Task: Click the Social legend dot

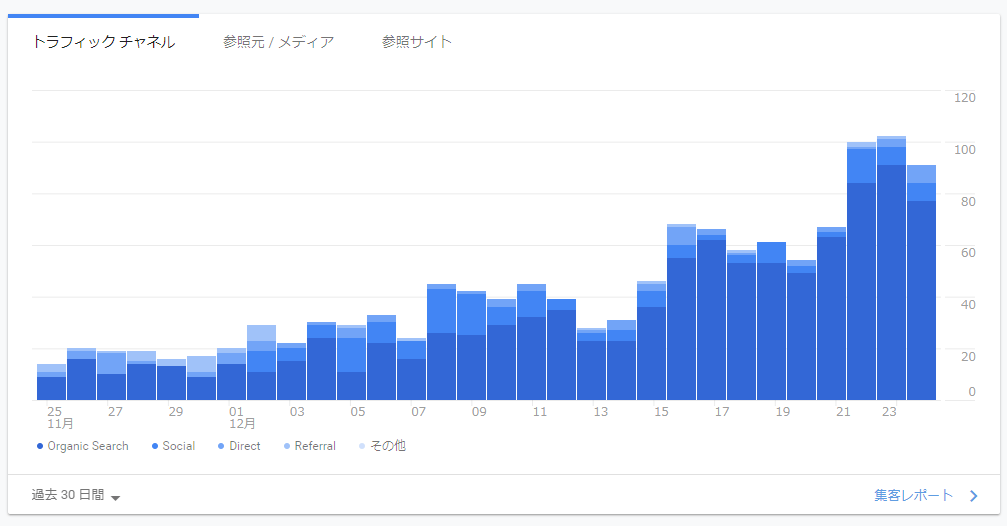Action: click(155, 446)
